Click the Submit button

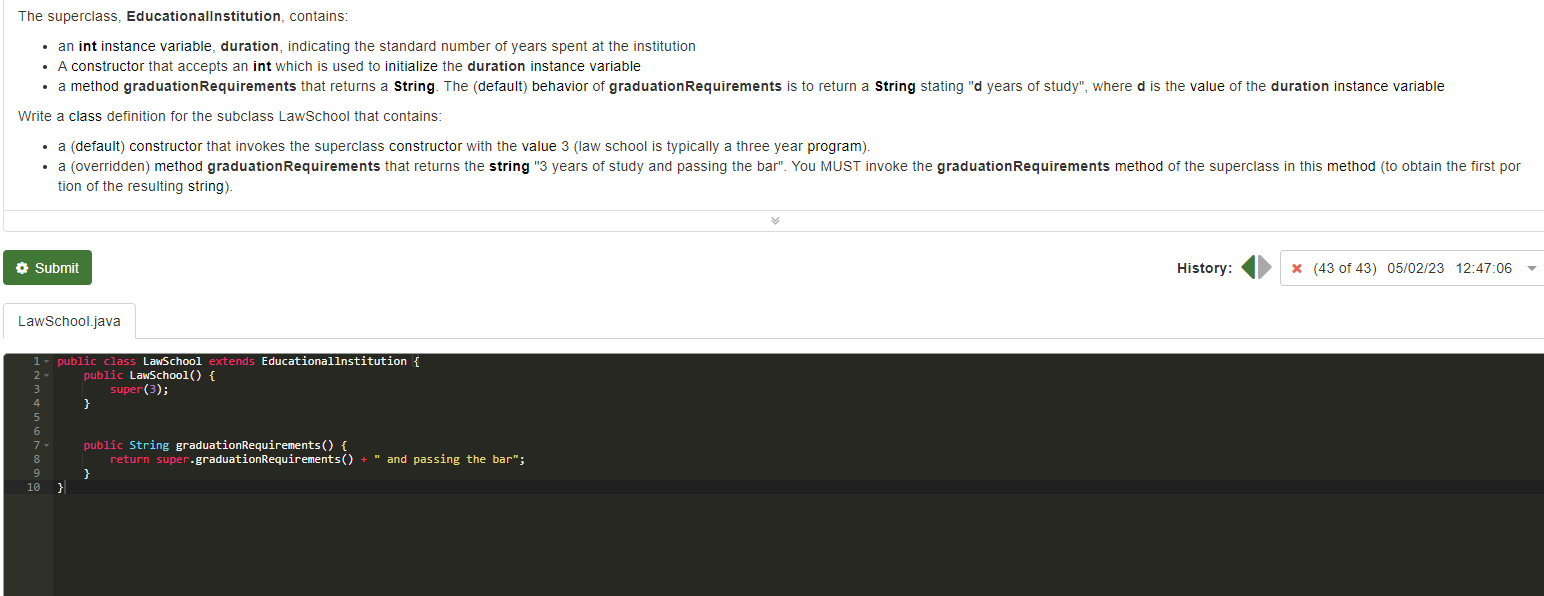pyautogui.click(x=50, y=267)
